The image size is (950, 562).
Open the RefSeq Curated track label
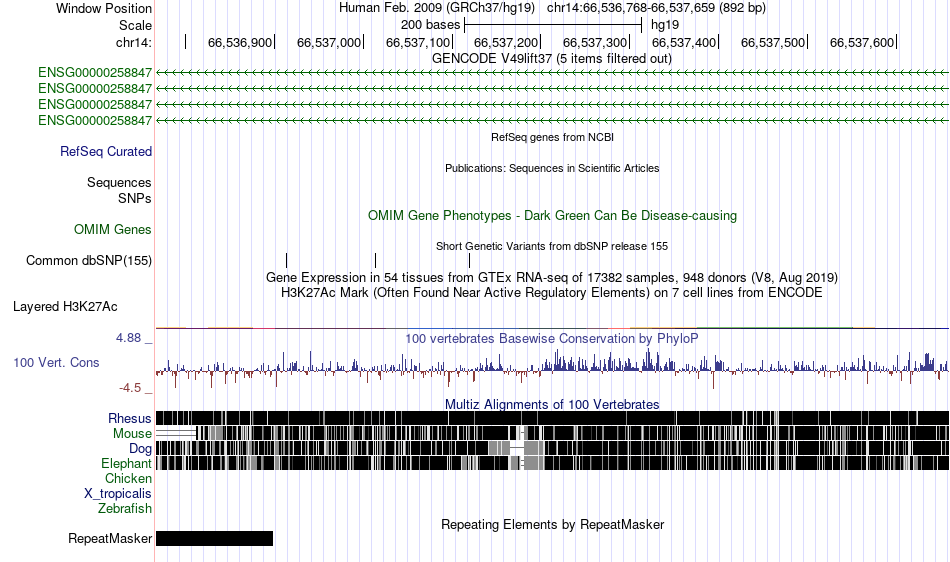106,151
